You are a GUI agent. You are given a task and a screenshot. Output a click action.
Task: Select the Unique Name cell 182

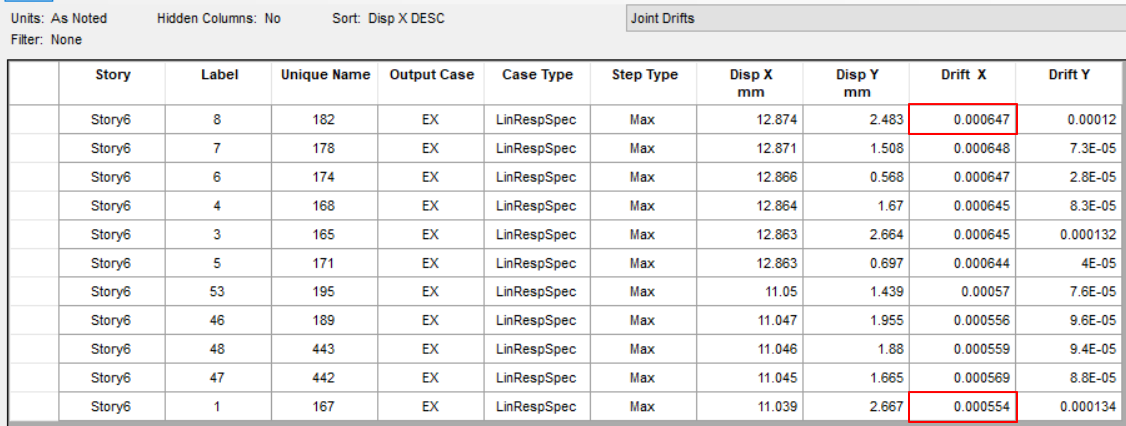click(x=325, y=120)
